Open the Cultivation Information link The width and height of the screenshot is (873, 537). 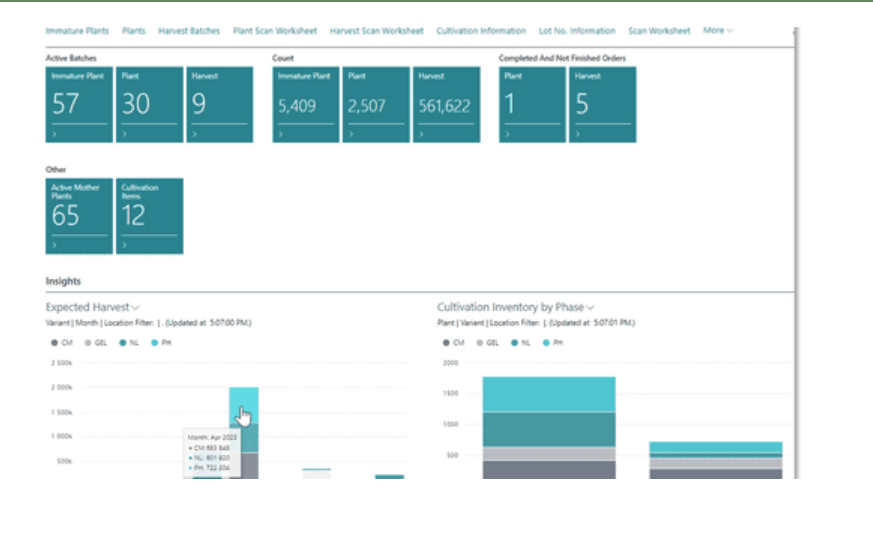481,31
